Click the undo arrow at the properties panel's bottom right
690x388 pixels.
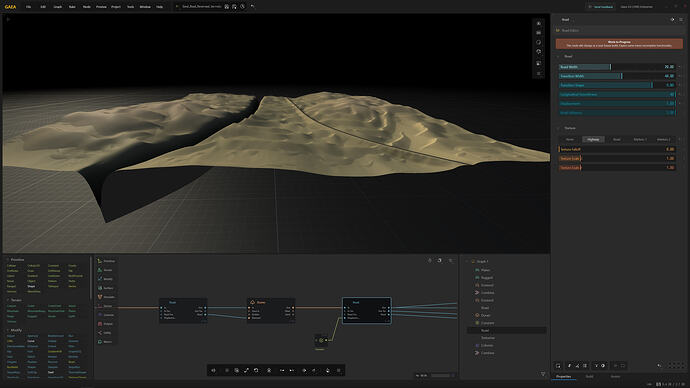pyautogui.click(x=659, y=366)
